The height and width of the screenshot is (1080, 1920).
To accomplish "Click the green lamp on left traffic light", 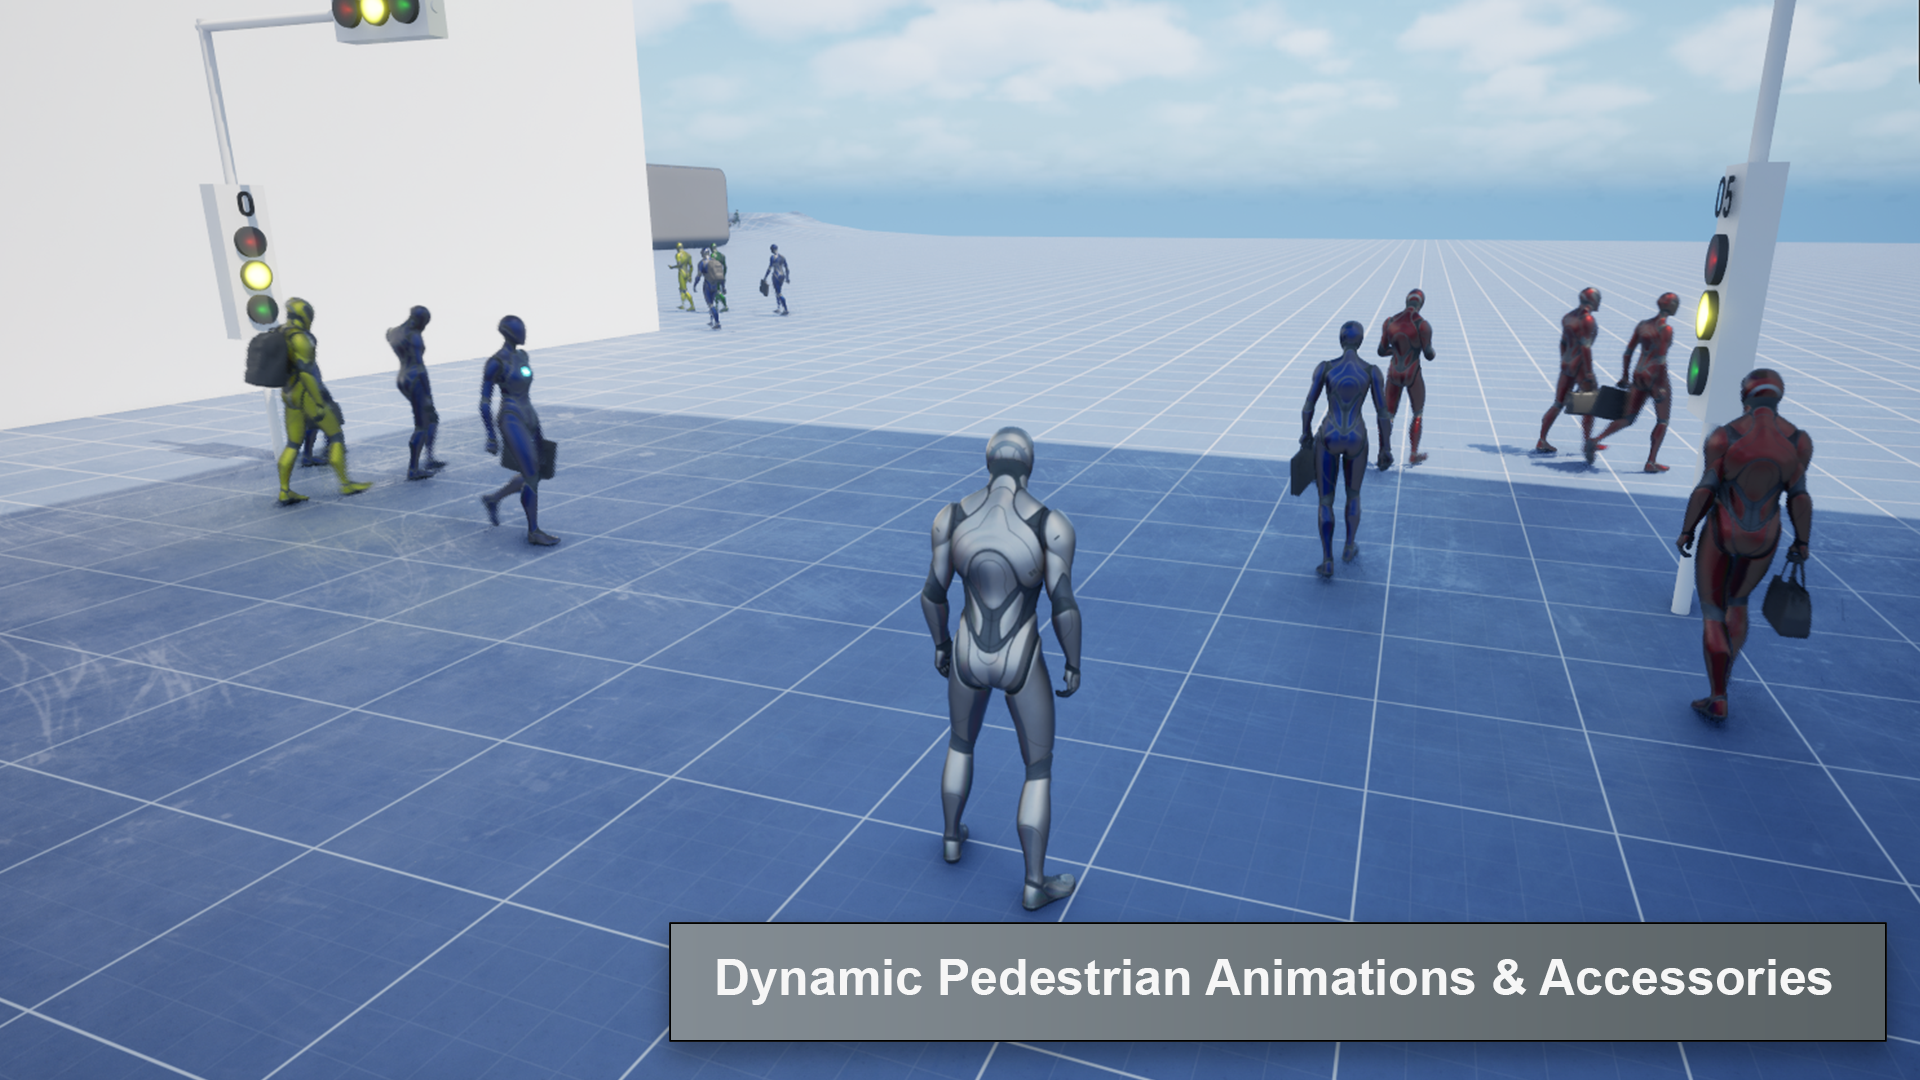I will tap(261, 309).
